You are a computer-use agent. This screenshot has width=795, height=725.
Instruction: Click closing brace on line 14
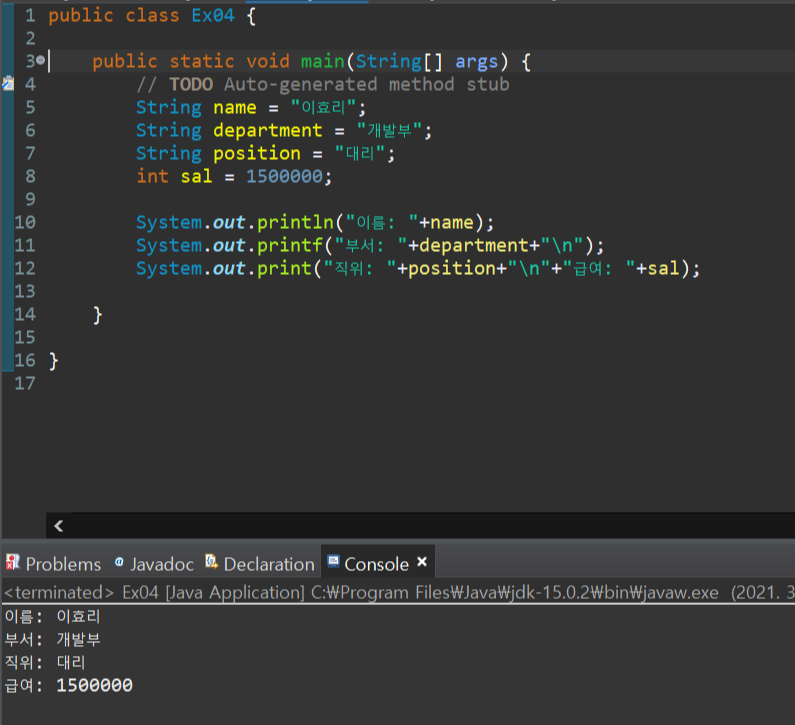tap(97, 315)
